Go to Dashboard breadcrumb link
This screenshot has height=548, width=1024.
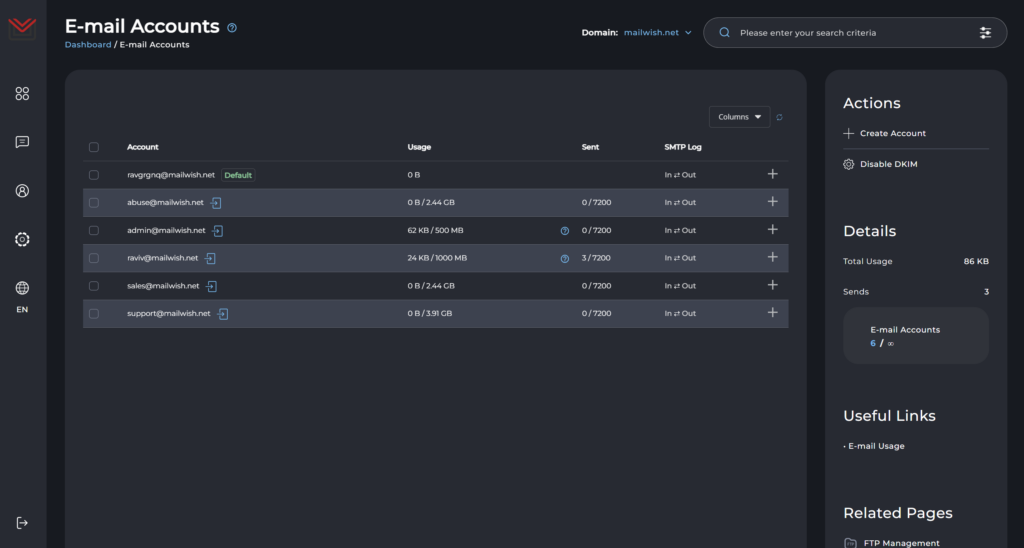pyautogui.click(x=88, y=45)
